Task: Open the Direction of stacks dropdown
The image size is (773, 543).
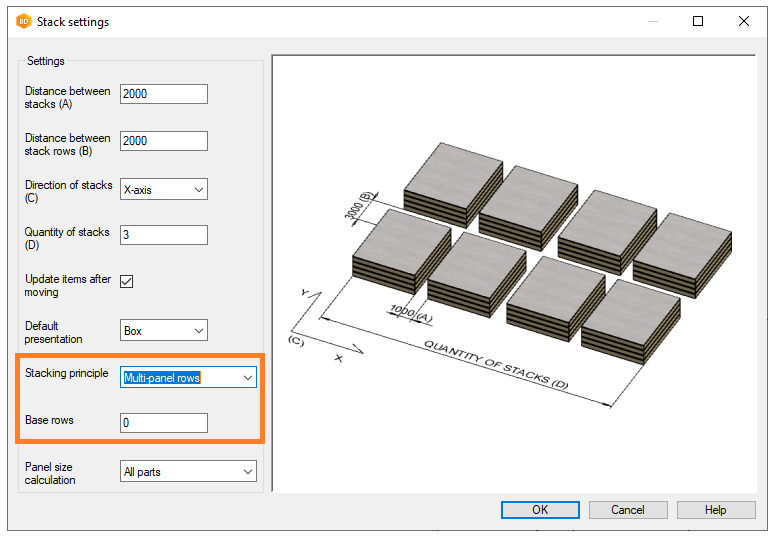Action: [163, 189]
